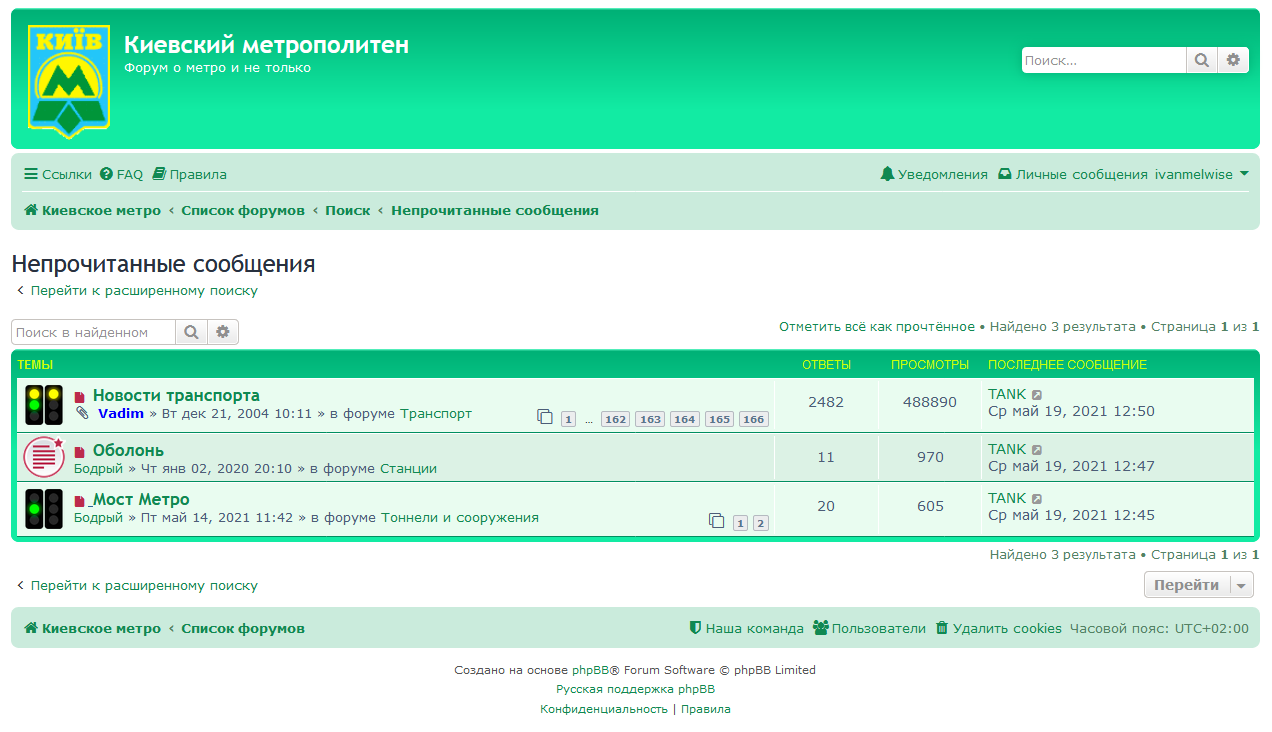1272x732 pixels.
Task: Jump to last post in Новости транспорта
Action: (x=1037, y=395)
